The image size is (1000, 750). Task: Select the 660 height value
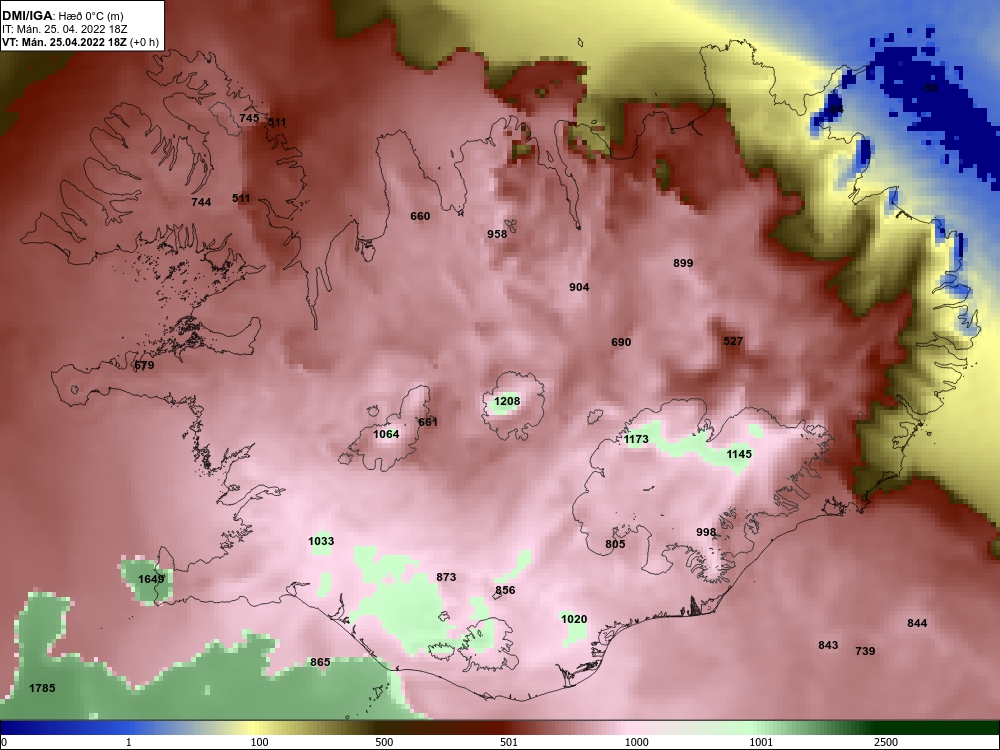point(420,216)
